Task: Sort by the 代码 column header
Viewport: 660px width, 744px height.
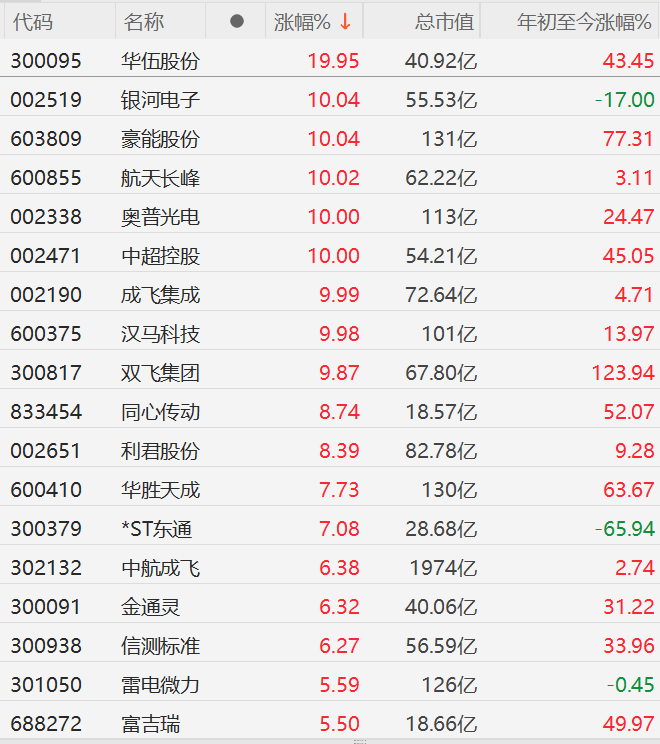Action: click(32, 21)
